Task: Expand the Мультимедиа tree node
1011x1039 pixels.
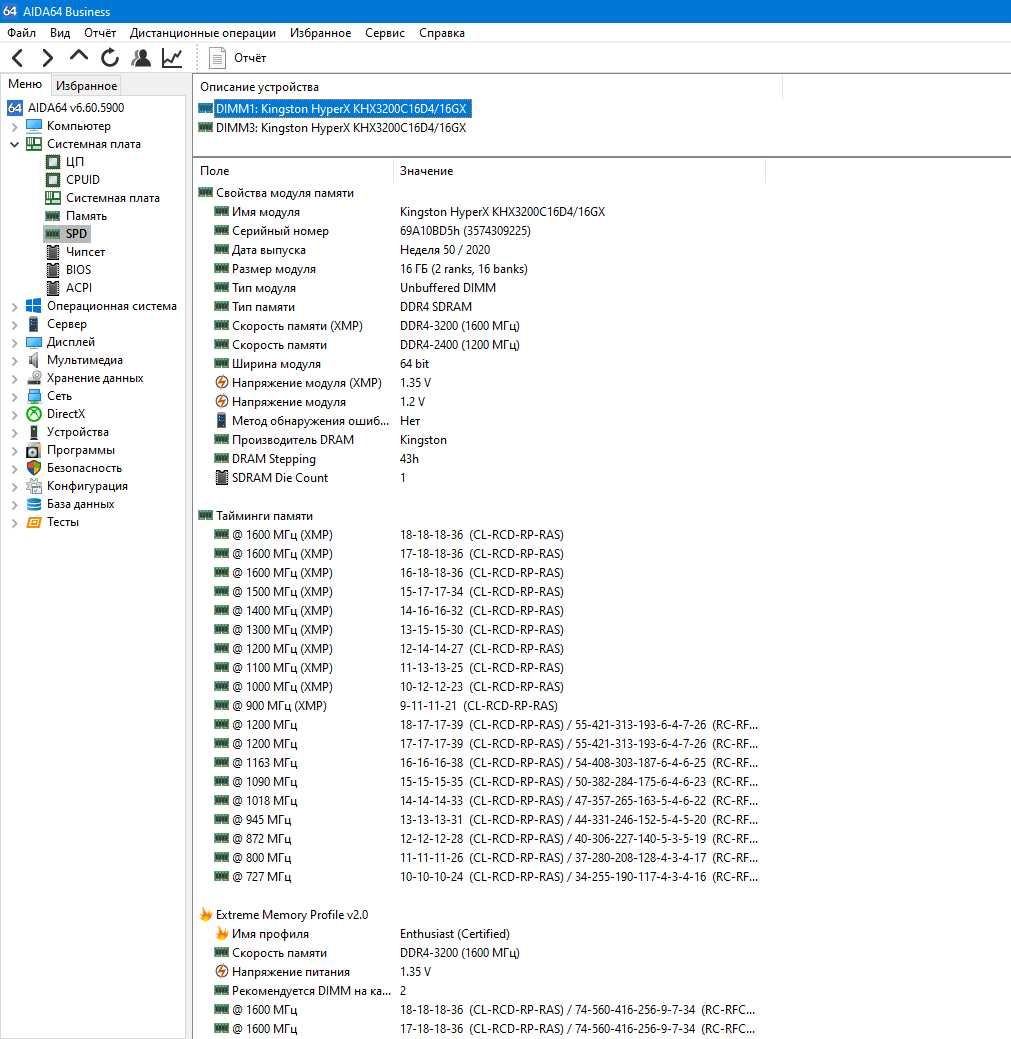Action: pos(15,360)
